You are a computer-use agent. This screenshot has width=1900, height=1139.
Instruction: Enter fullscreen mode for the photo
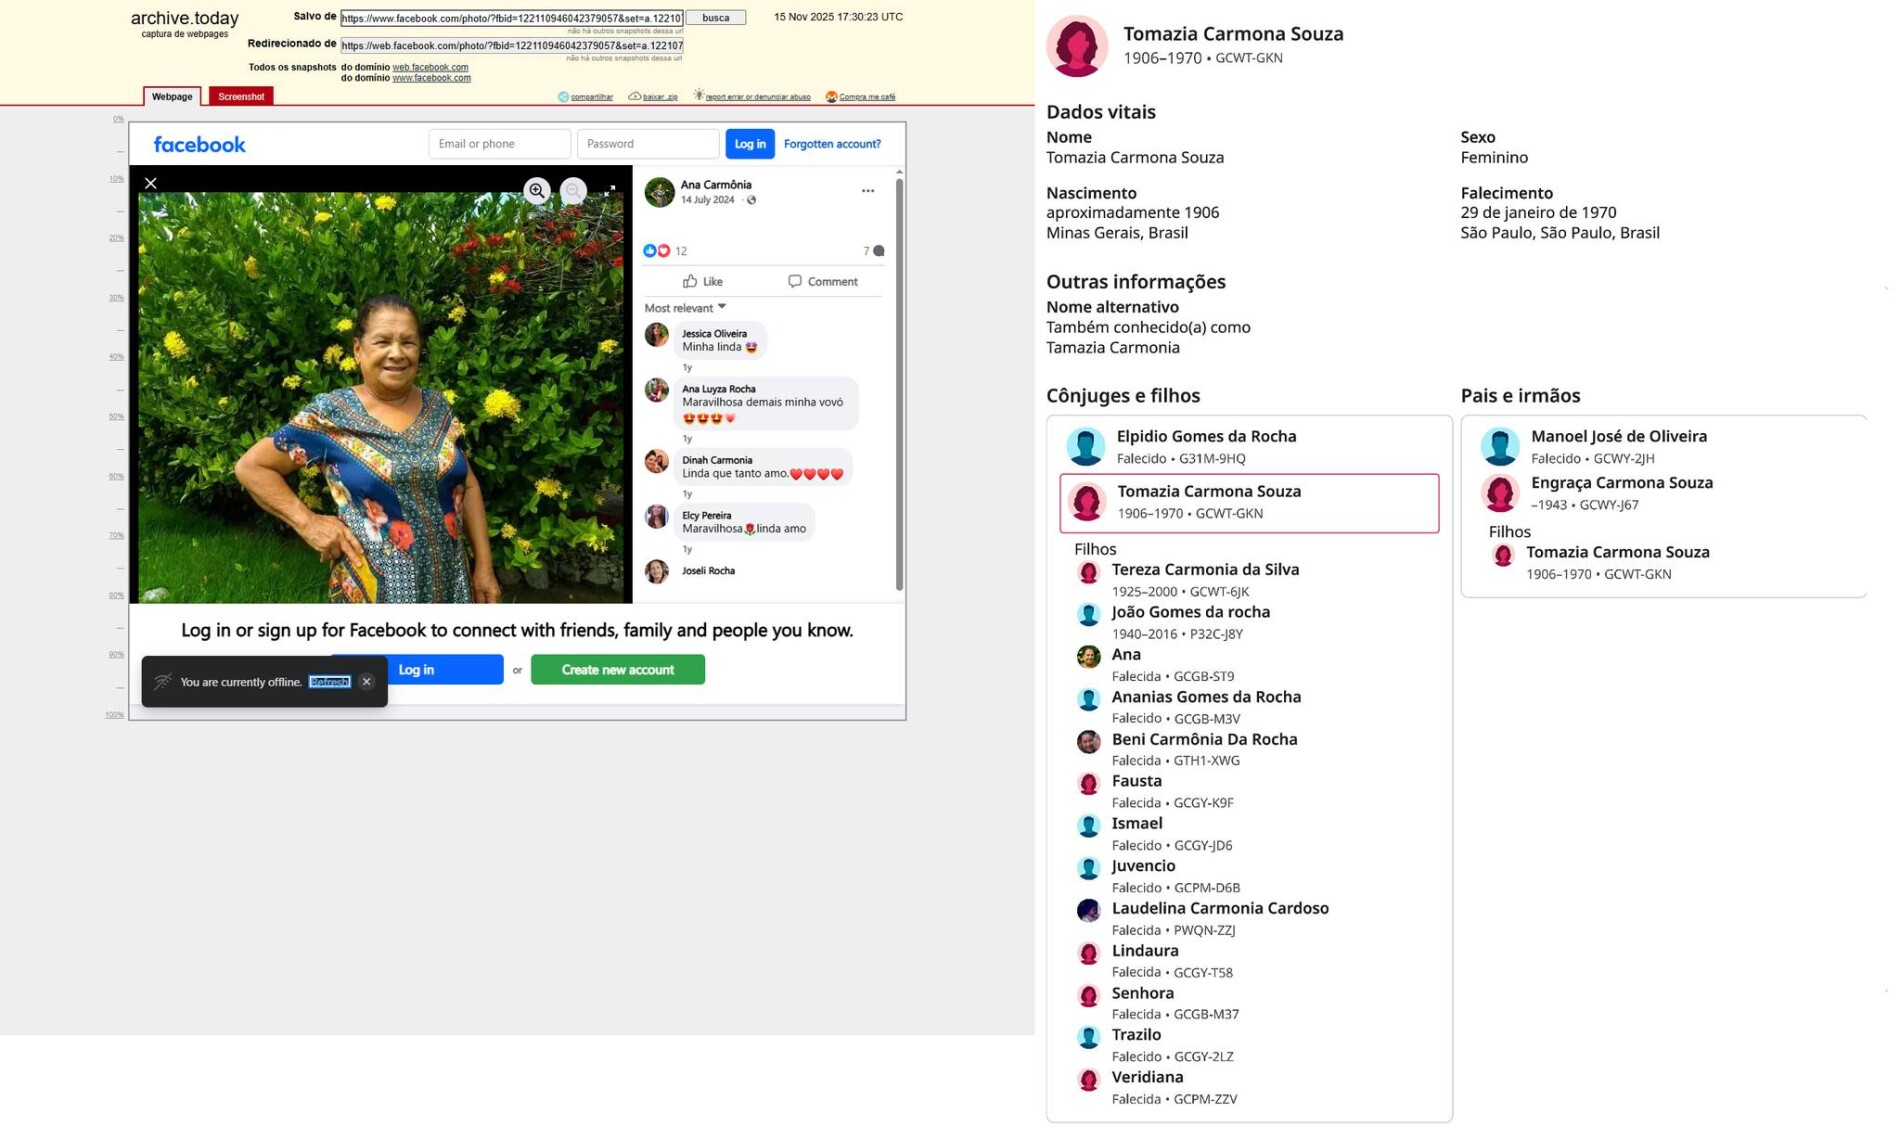point(609,190)
